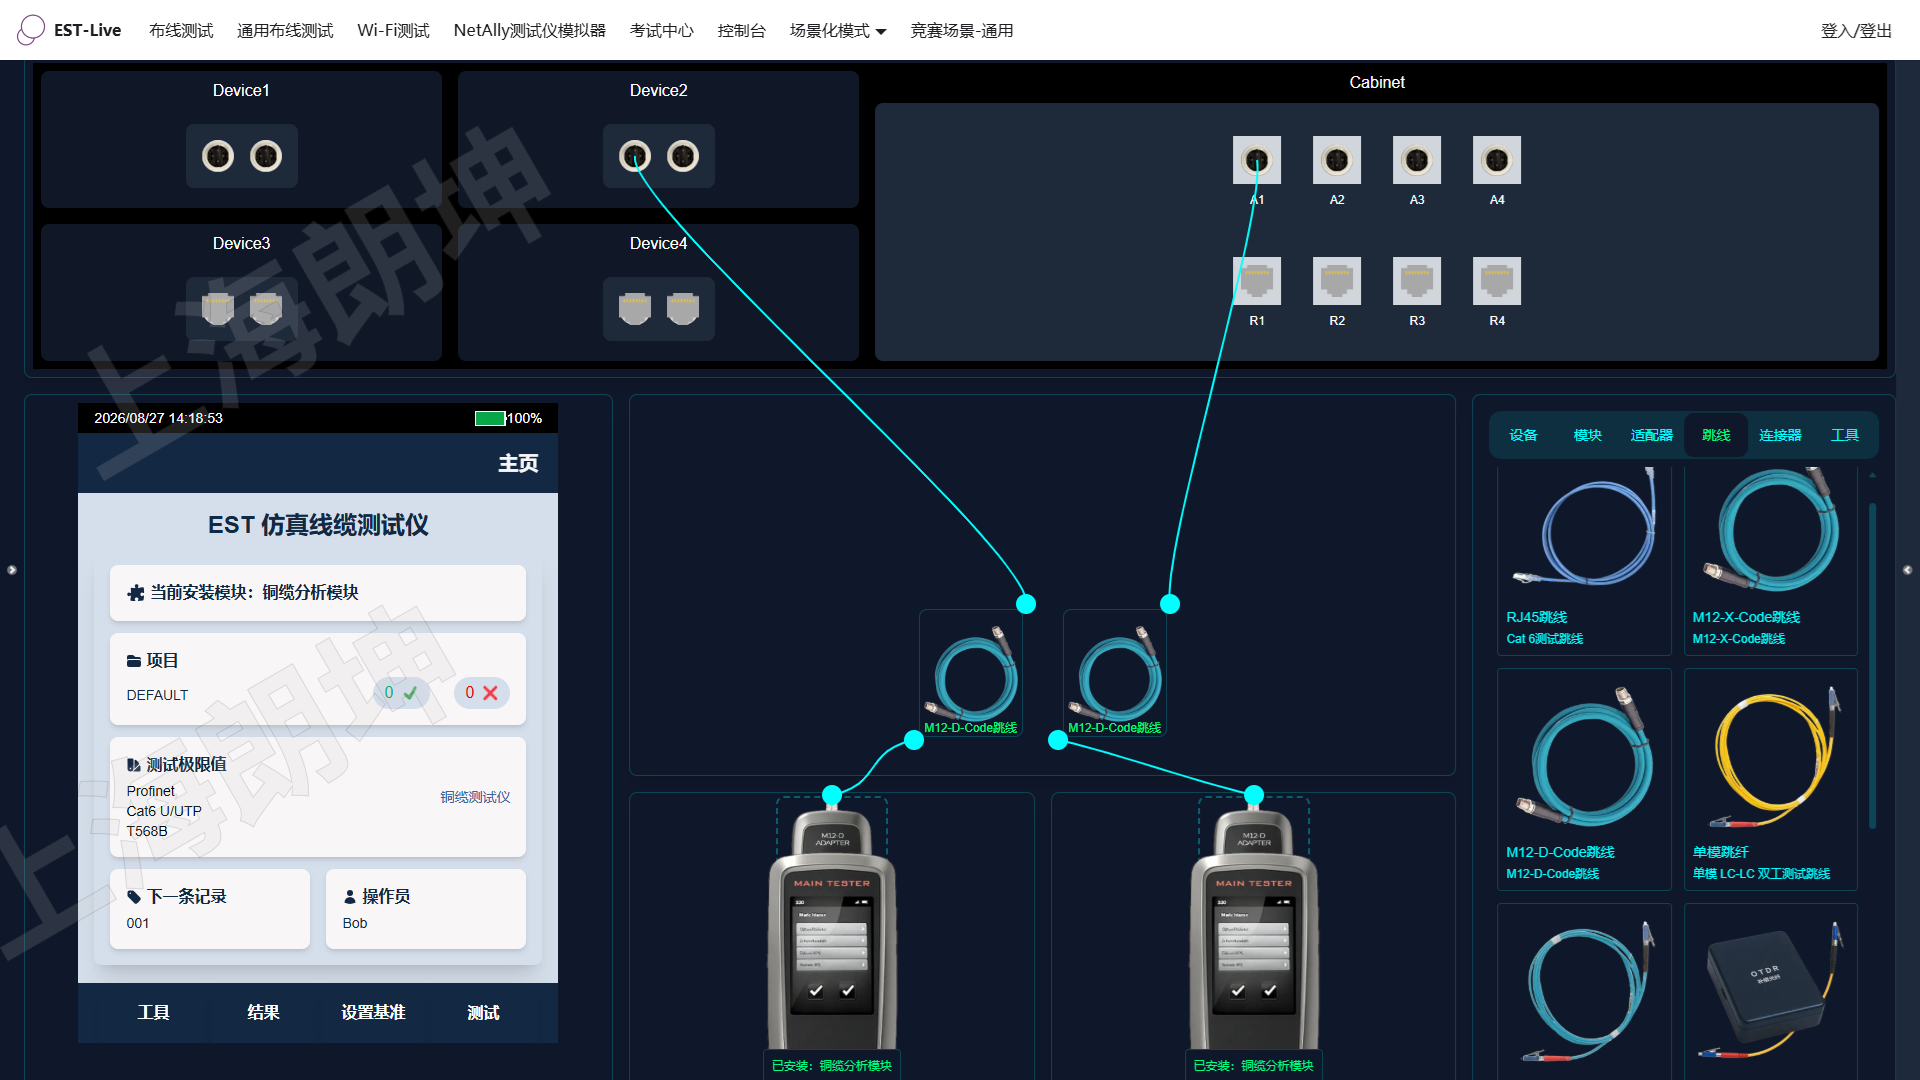This screenshot has height=1080, width=1920.
Task: Open 考试中心 in the navigation bar
Action: [662, 31]
